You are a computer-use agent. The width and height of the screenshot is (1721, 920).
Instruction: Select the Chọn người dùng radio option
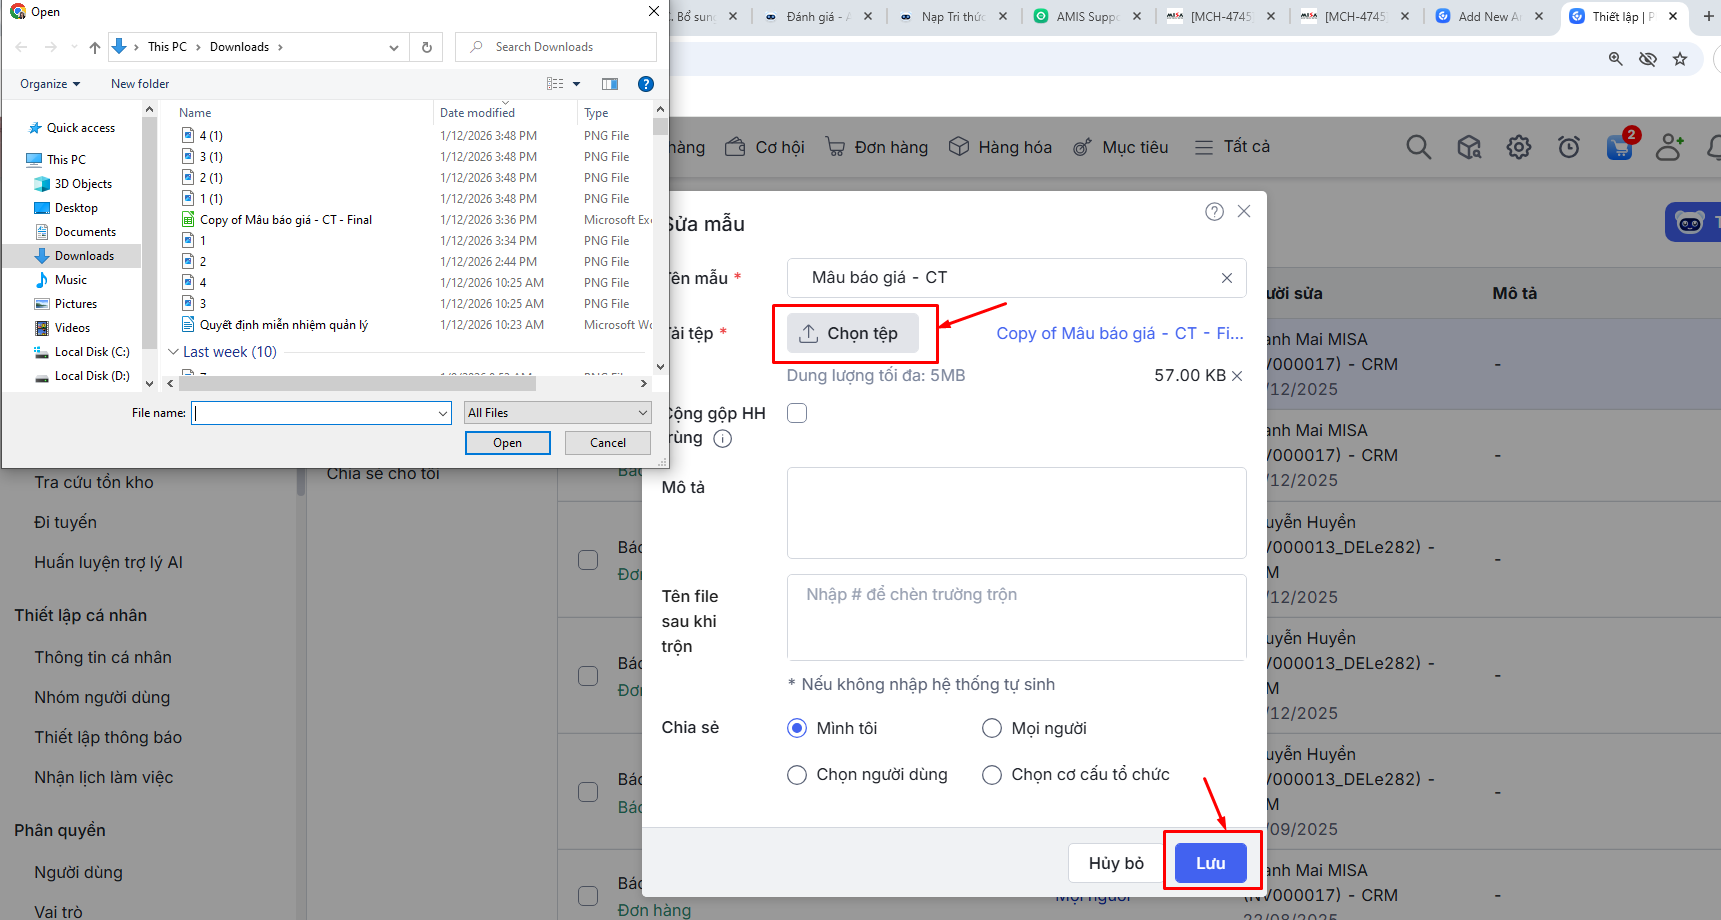[797, 775]
